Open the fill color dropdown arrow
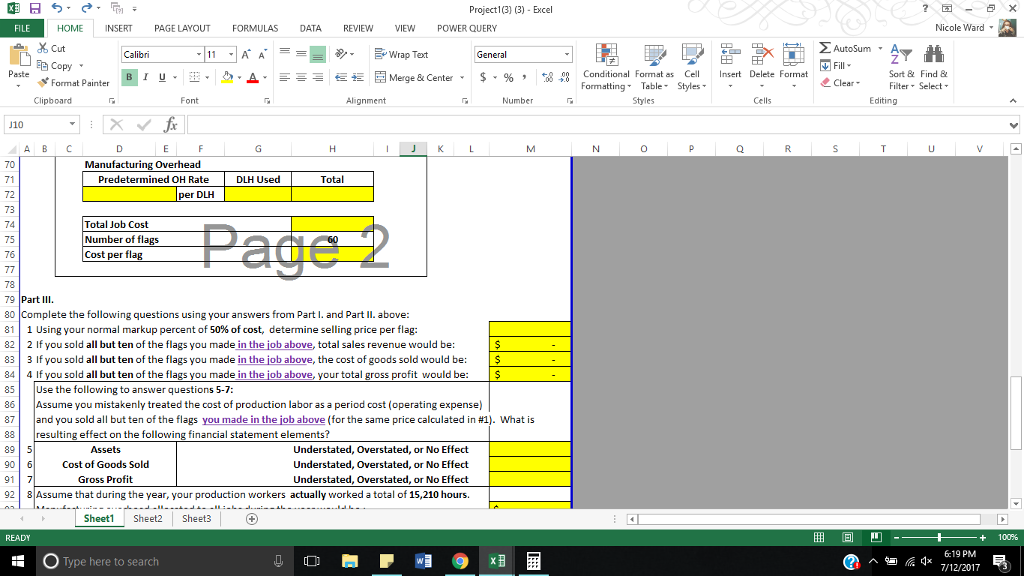 239,77
